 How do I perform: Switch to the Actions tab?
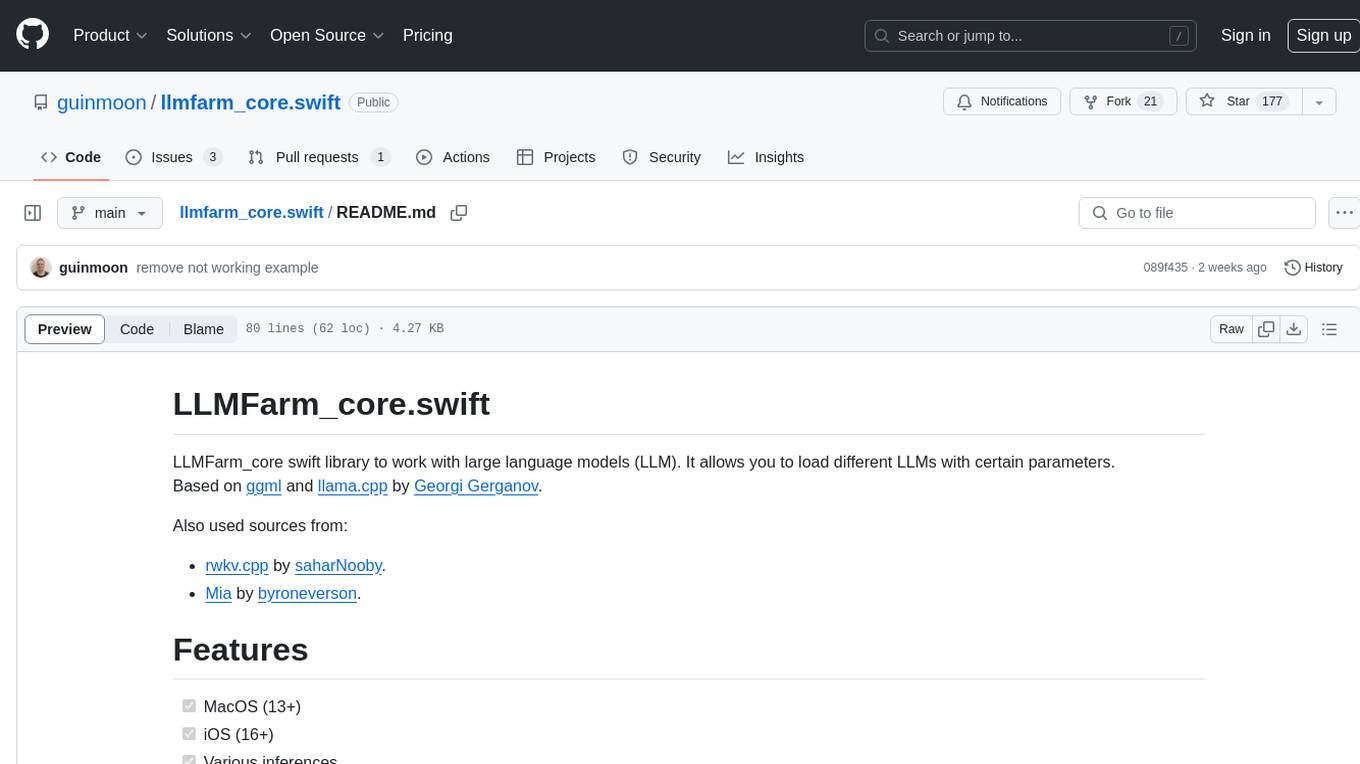click(x=453, y=157)
